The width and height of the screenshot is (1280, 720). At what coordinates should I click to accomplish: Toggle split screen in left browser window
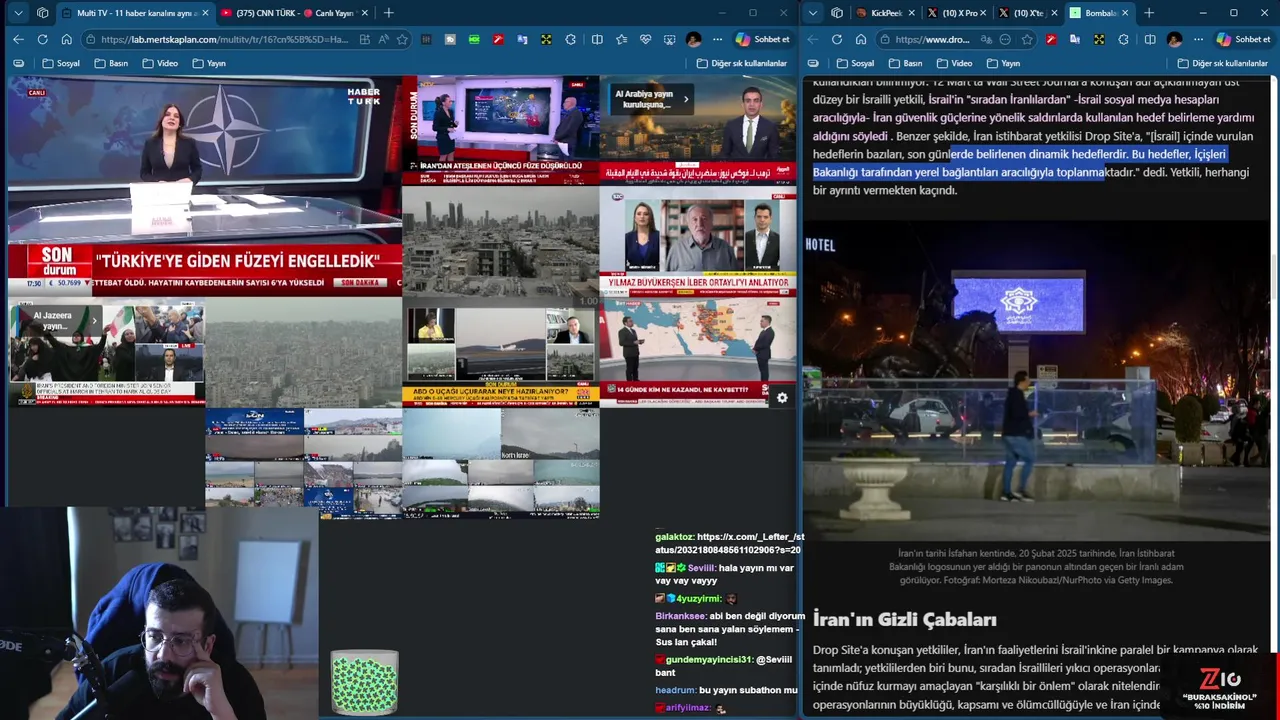[597, 39]
